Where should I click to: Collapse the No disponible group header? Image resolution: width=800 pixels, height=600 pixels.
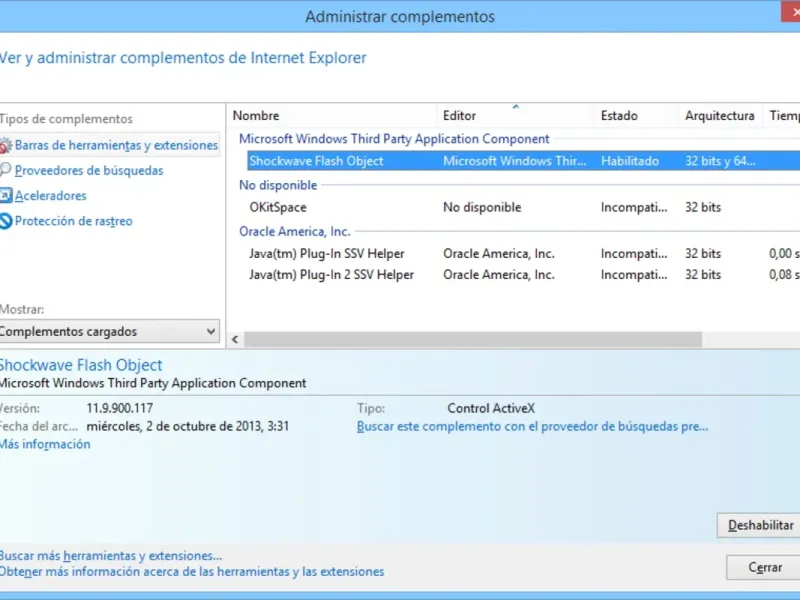(x=278, y=185)
